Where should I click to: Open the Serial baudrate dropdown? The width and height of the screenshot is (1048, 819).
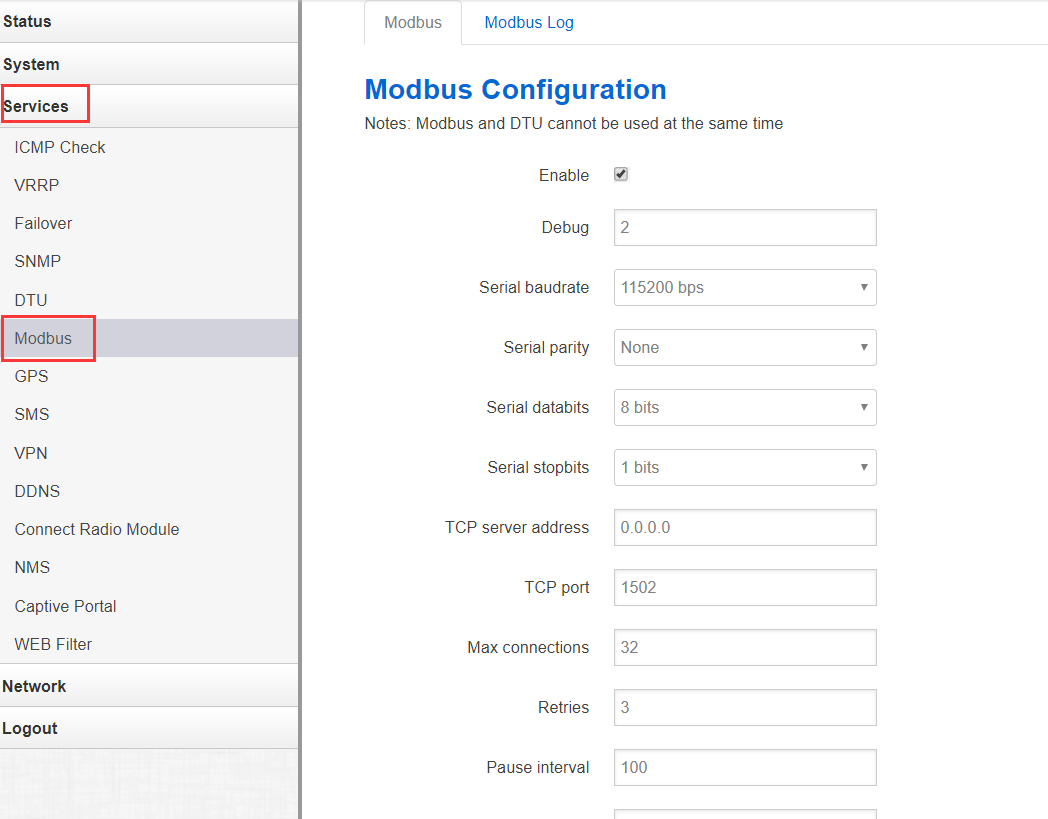pos(745,287)
